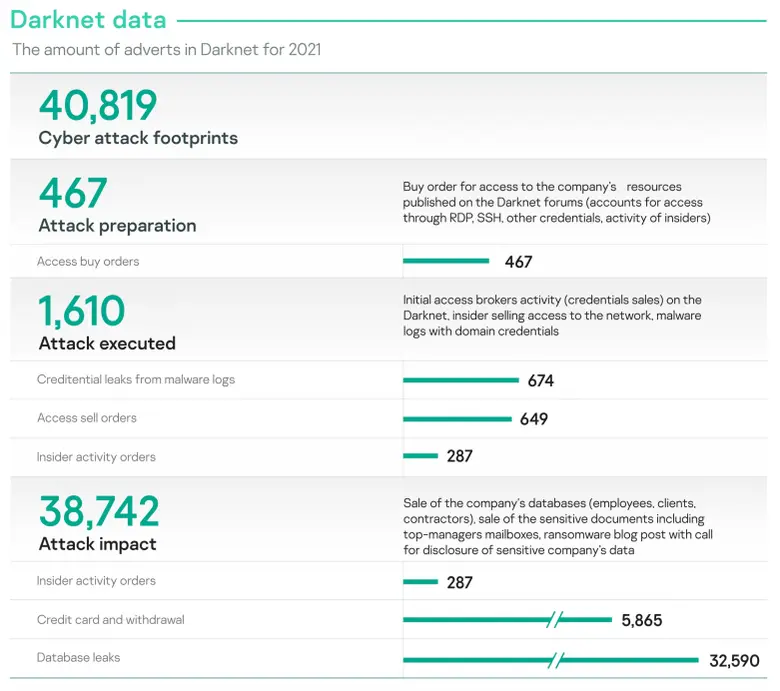The image size is (780, 691).
Task: Select the "Access sell orders" row label
Action: pyautogui.click(x=87, y=418)
